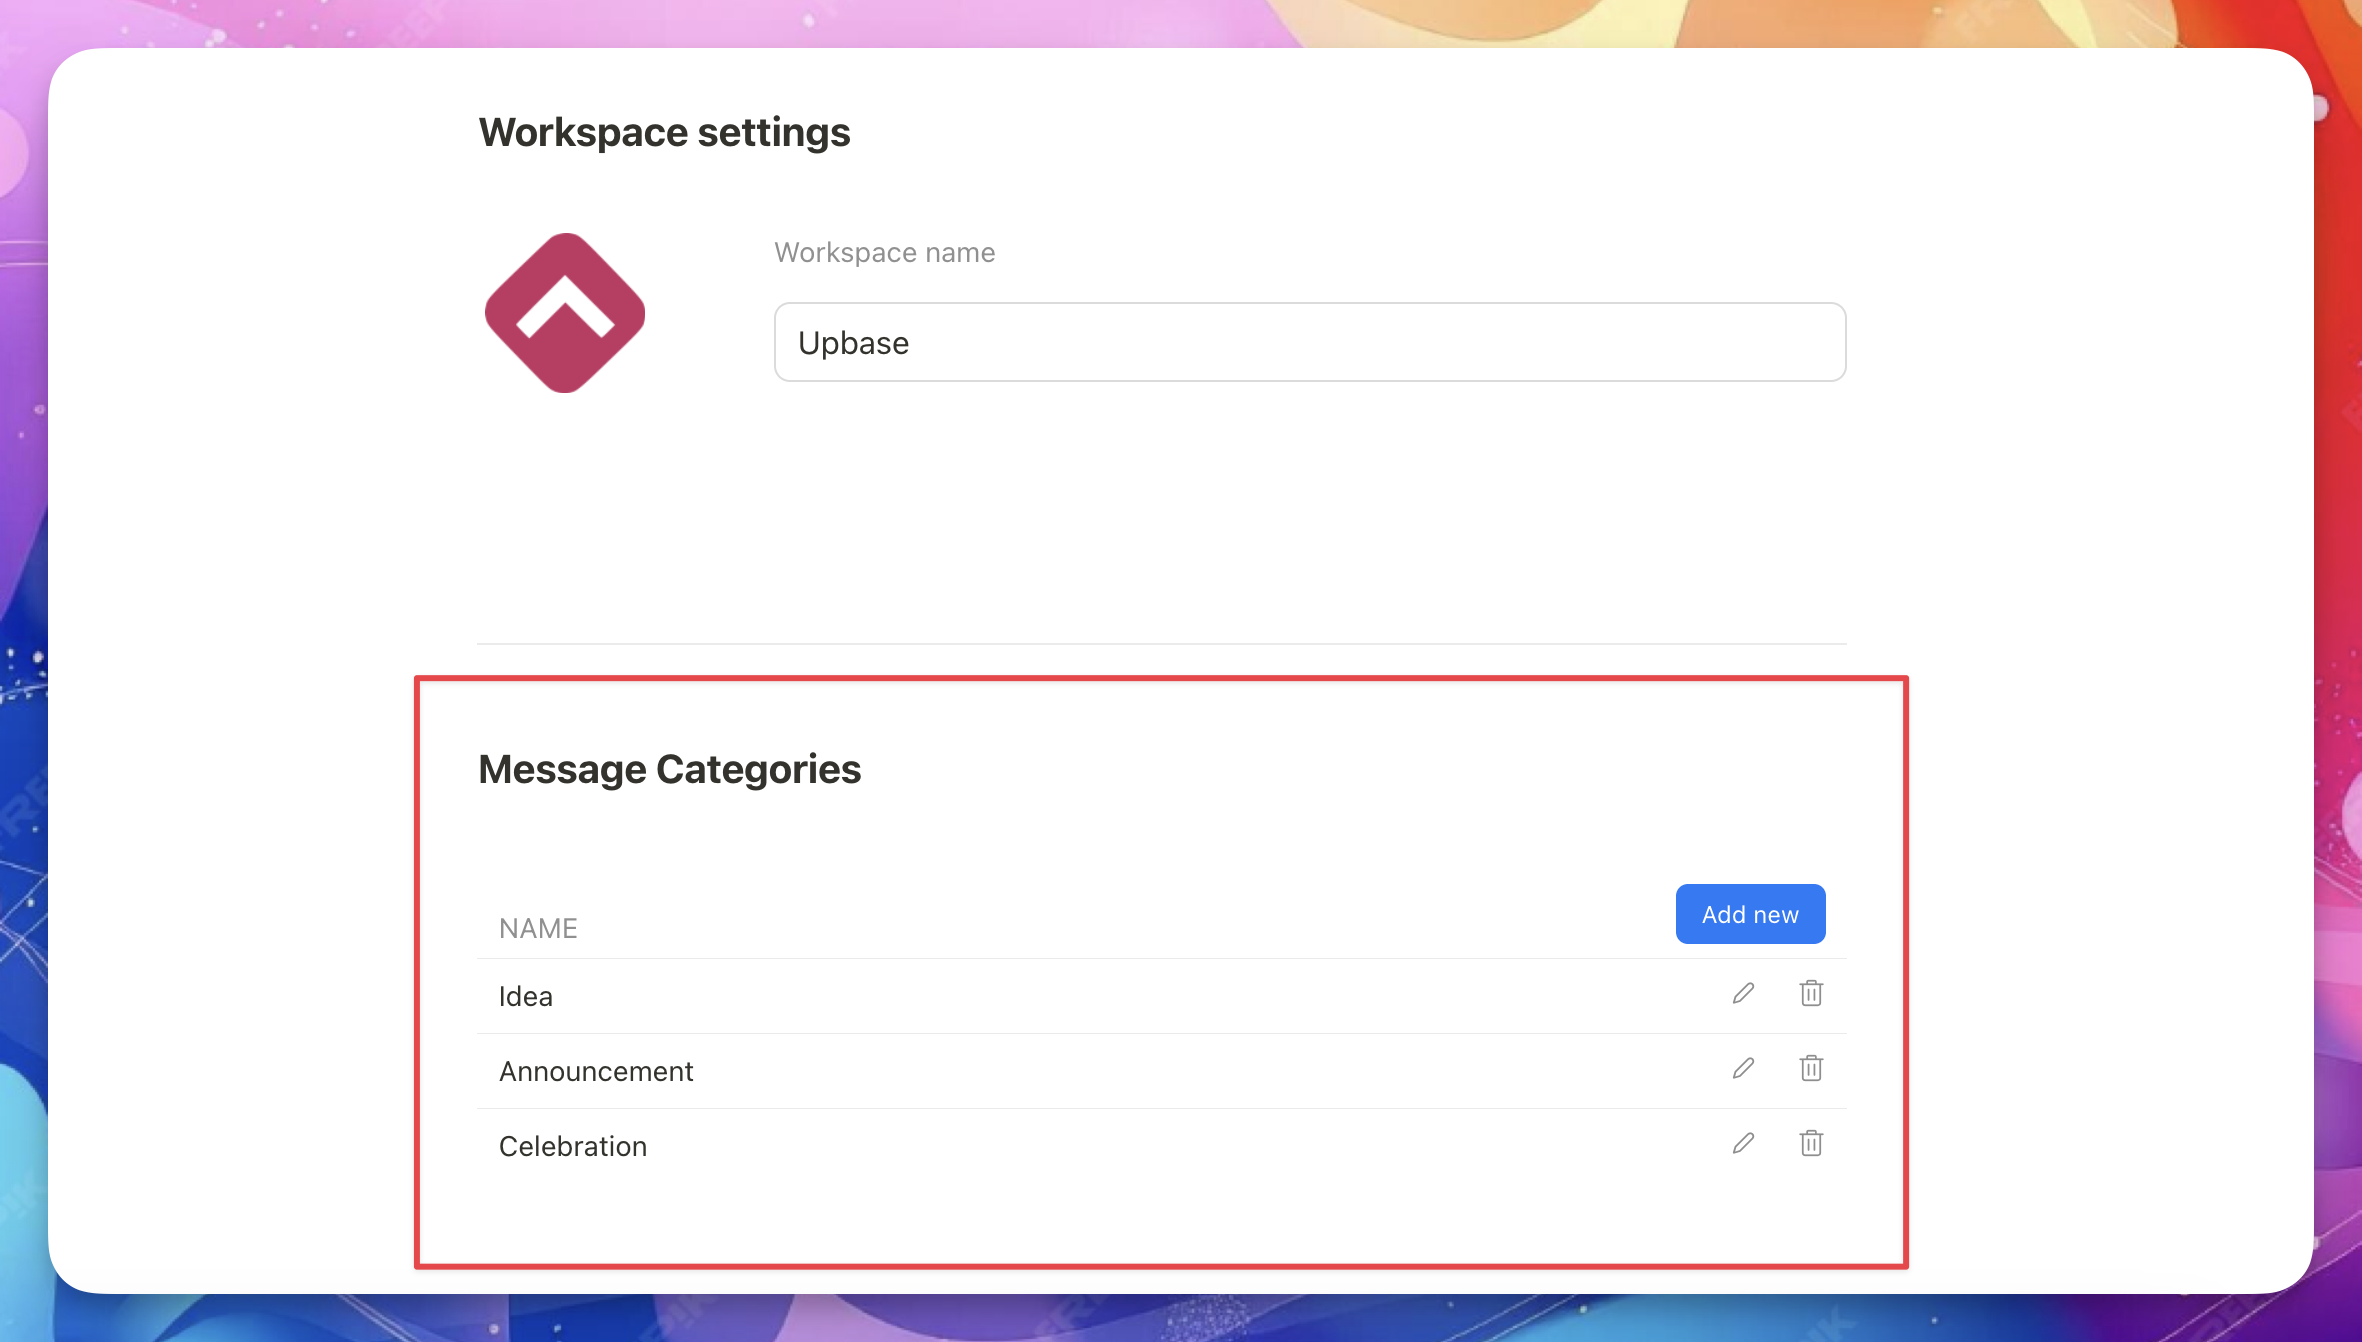Click the Workspace settings title
Image resolution: width=2362 pixels, height=1342 pixels.
click(664, 132)
